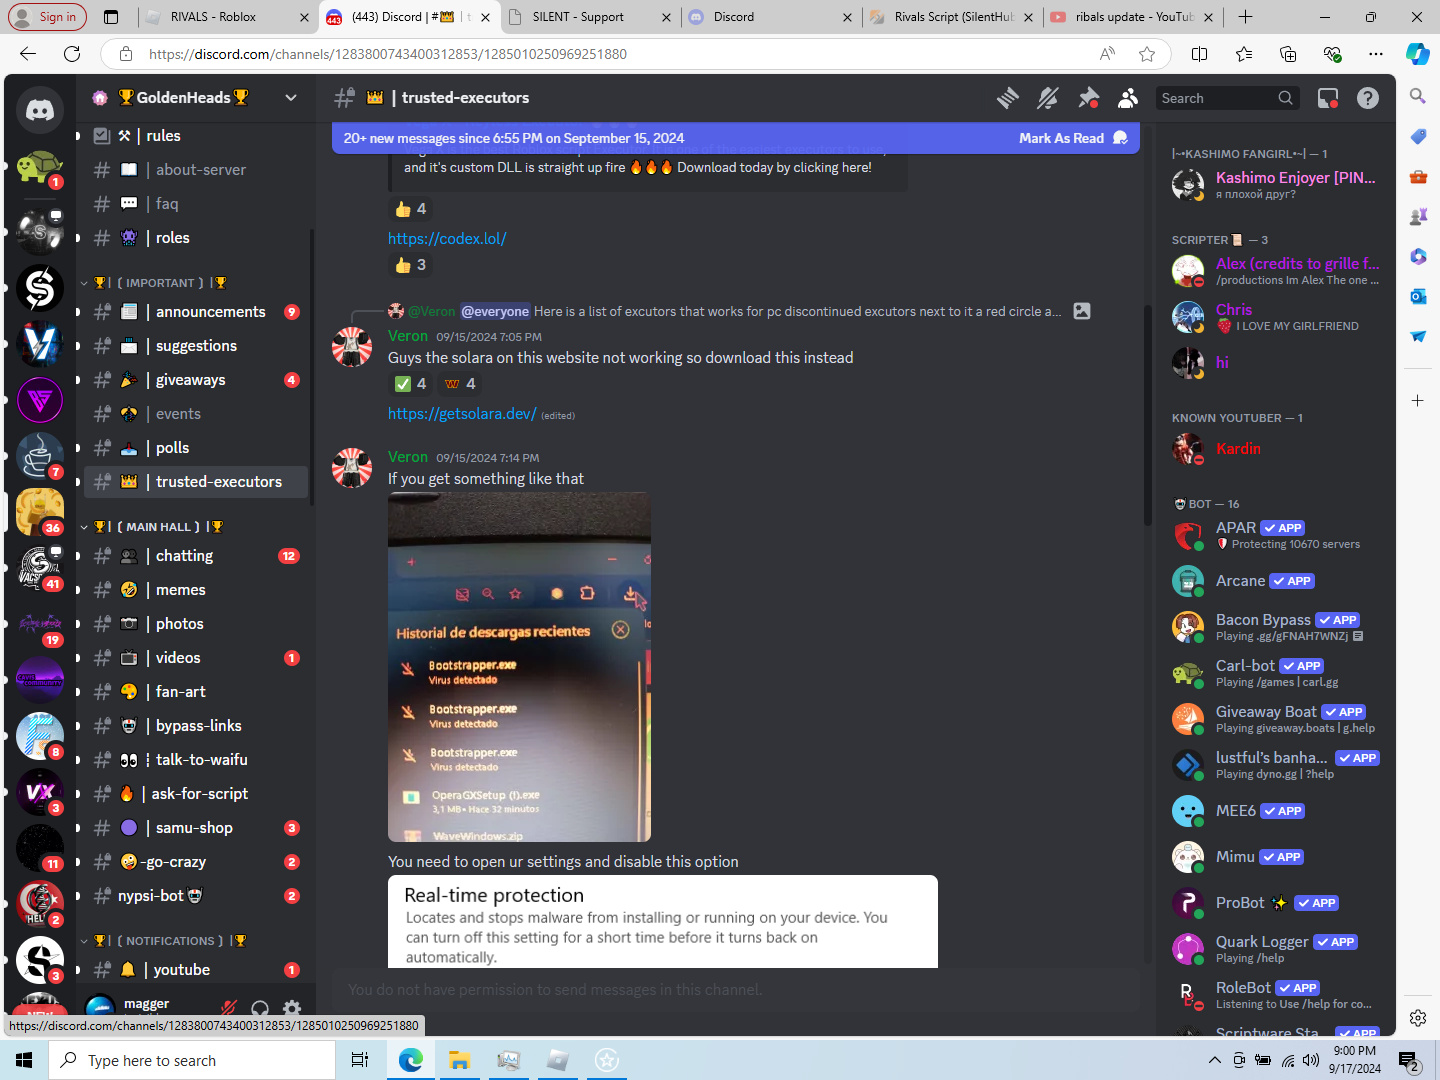1440x1080 pixels.
Task: Toggle the W emoji reaction
Action: click(x=460, y=384)
